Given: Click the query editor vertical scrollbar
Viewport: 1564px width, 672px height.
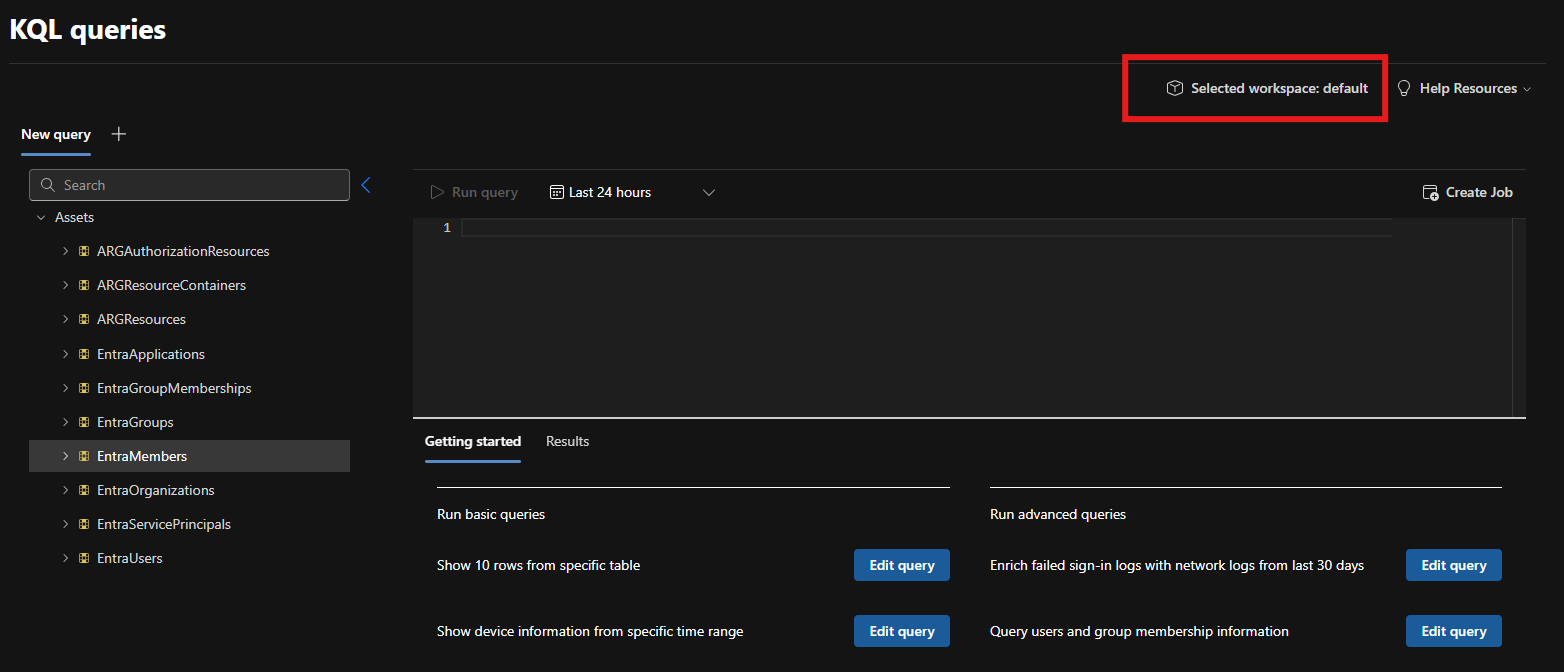Looking at the screenshot, I should pyautogui.click(x=1519, y=317).
